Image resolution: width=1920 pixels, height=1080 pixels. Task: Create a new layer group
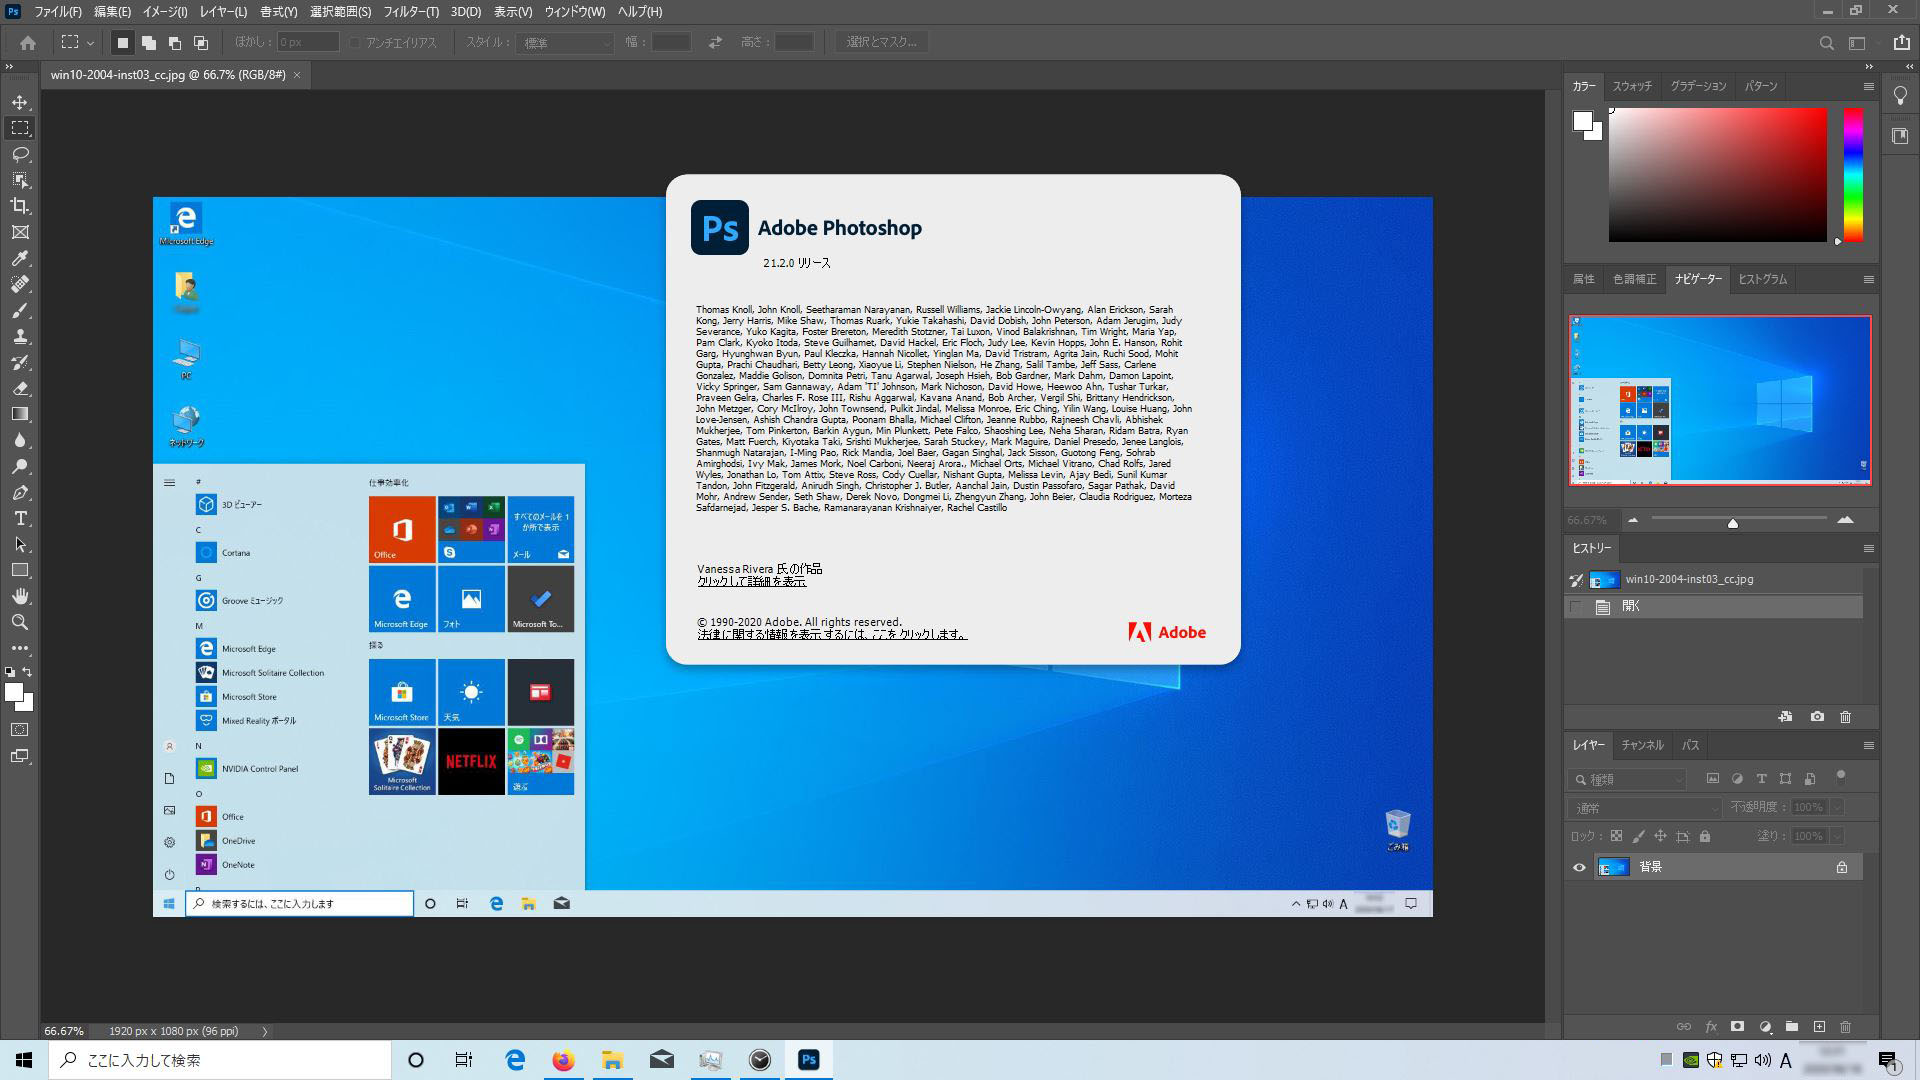pyautogui.click(x=1792, y=1027)
